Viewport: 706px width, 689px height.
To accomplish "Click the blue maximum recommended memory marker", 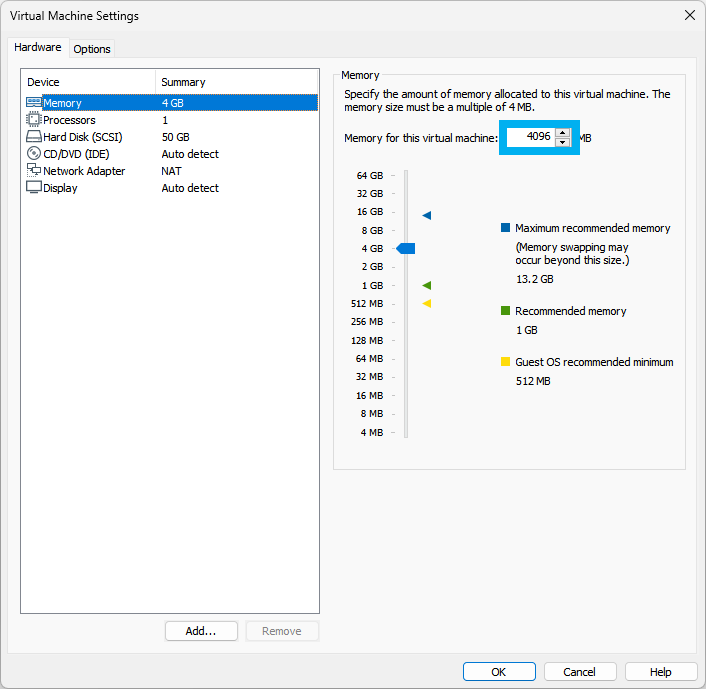I will pos(427,215).
